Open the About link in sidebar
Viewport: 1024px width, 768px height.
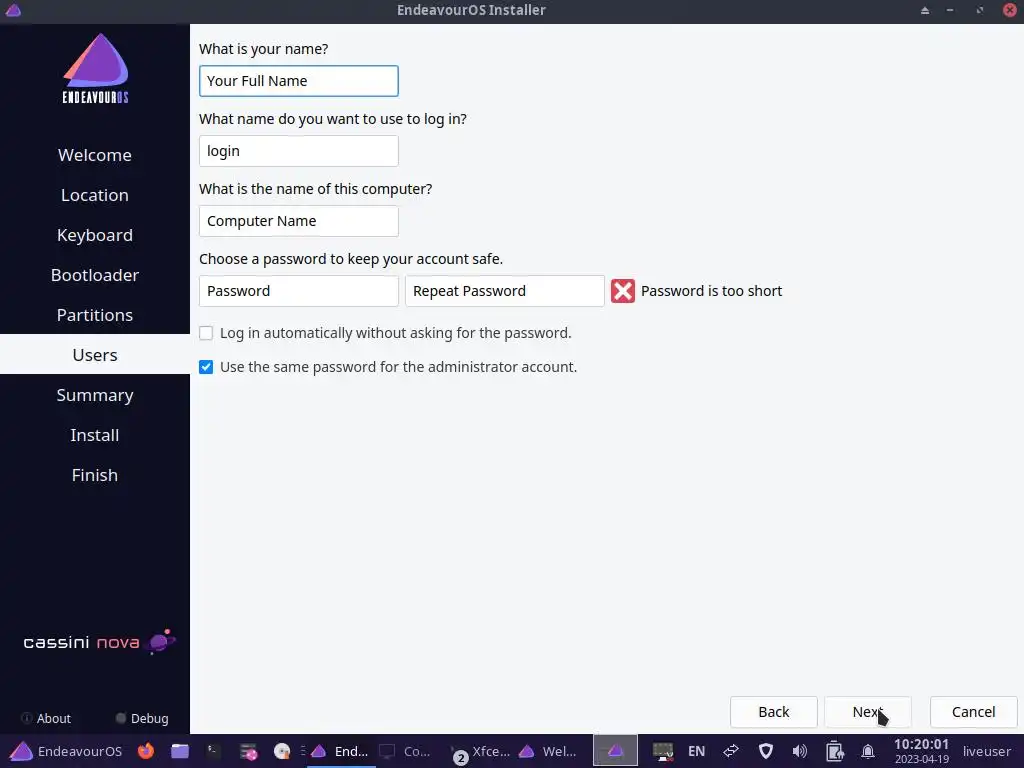tap(46, 718)
